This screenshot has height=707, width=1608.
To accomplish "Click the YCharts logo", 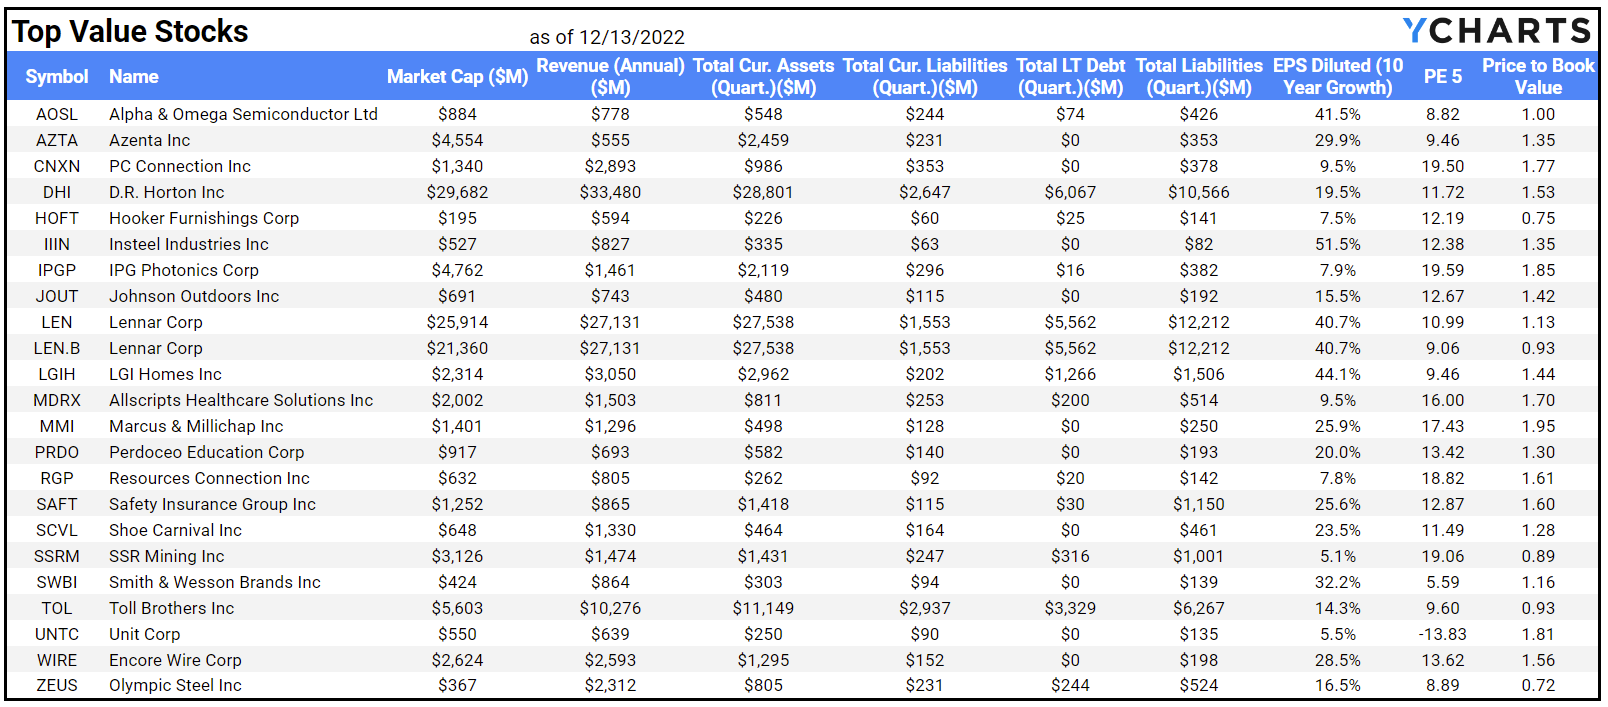I will [x=1496, y=30].
